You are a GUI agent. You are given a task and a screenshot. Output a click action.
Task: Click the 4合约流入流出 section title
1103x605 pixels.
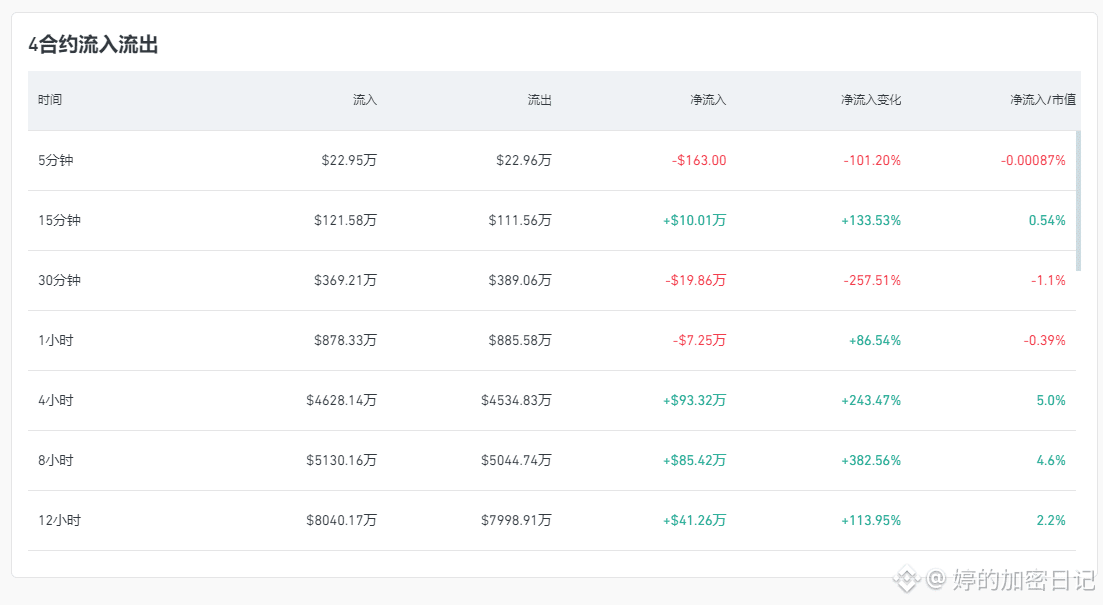(x=93, y=45)
